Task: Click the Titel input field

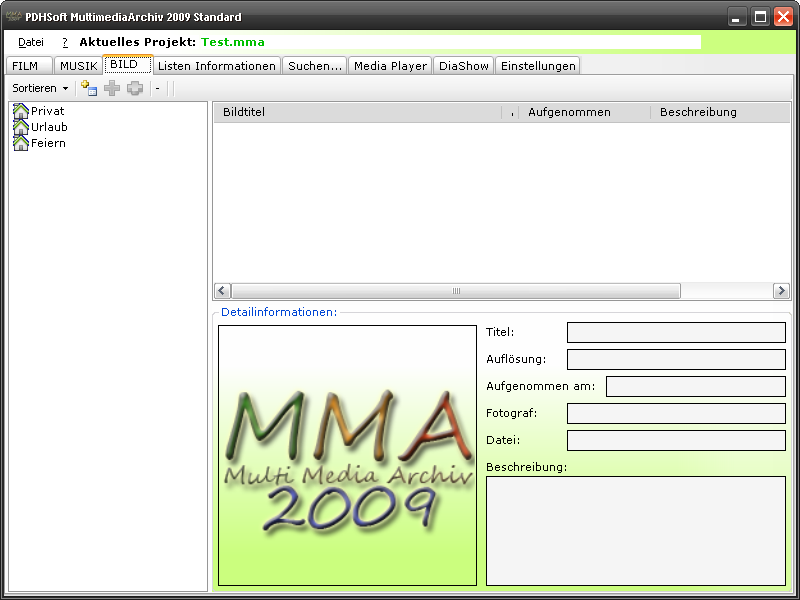Action: click(x=676, y=332)
